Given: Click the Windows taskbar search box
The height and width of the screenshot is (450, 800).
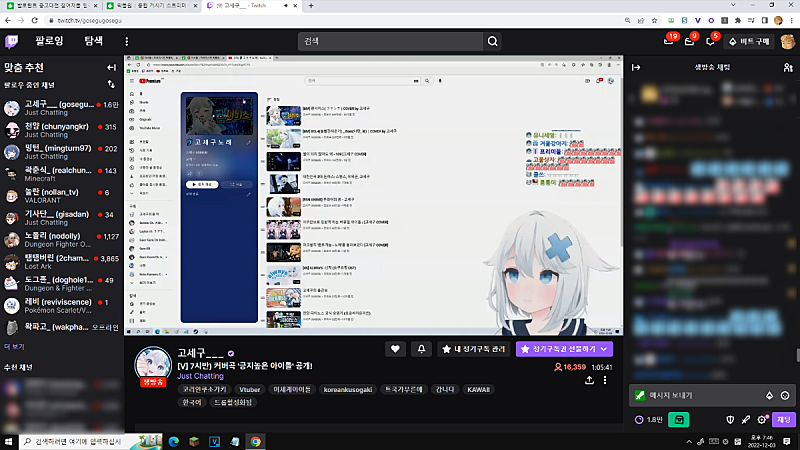Looking at the screenshot, I should [x=91, y=441].
